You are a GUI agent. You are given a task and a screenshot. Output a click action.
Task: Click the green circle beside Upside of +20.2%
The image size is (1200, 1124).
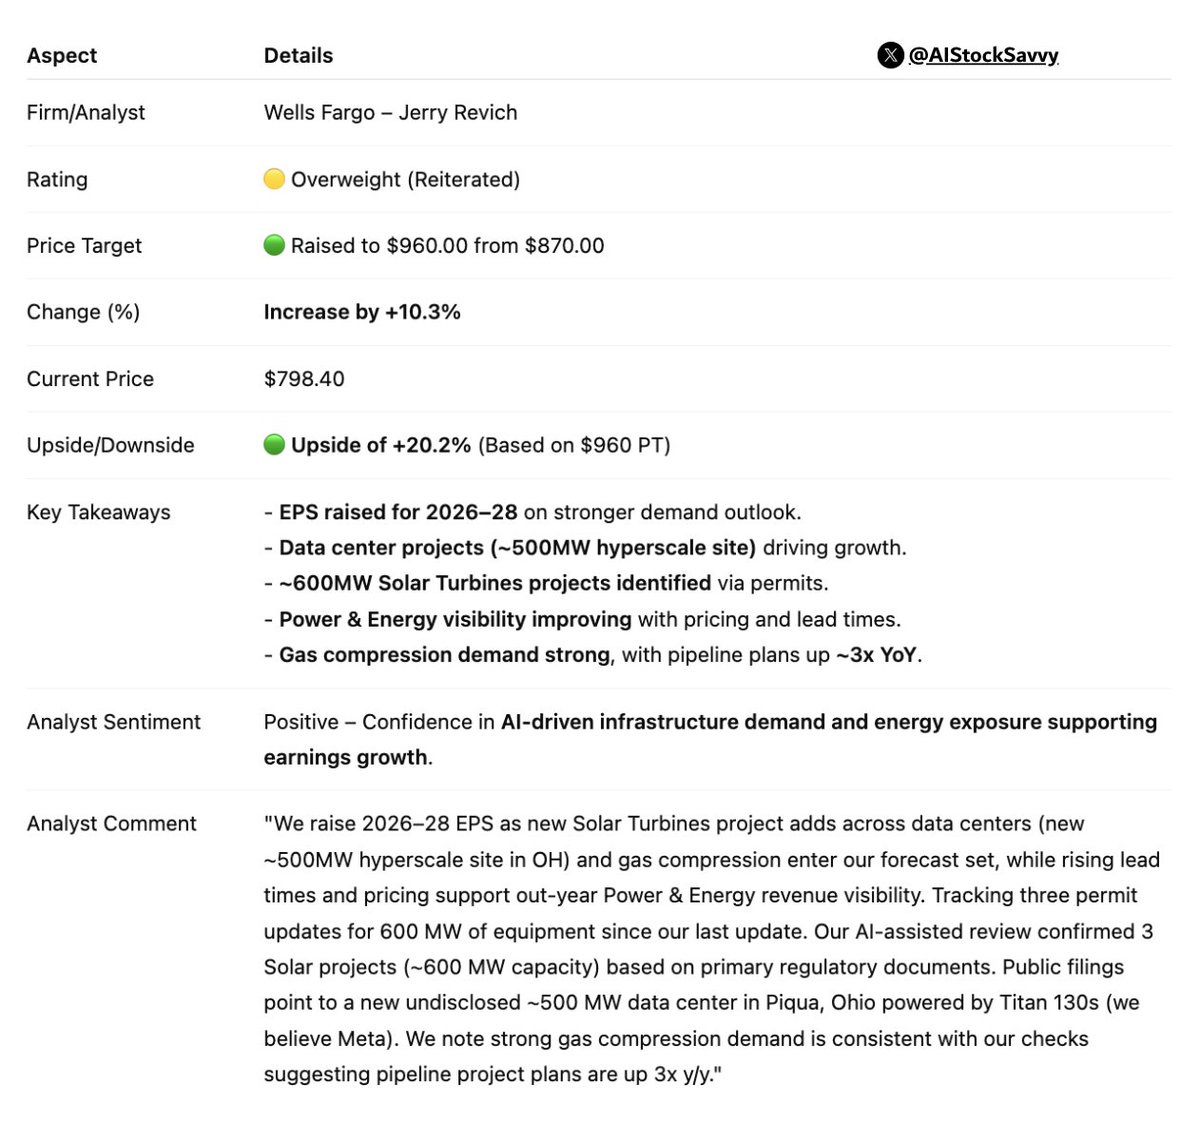pos(274,445)
